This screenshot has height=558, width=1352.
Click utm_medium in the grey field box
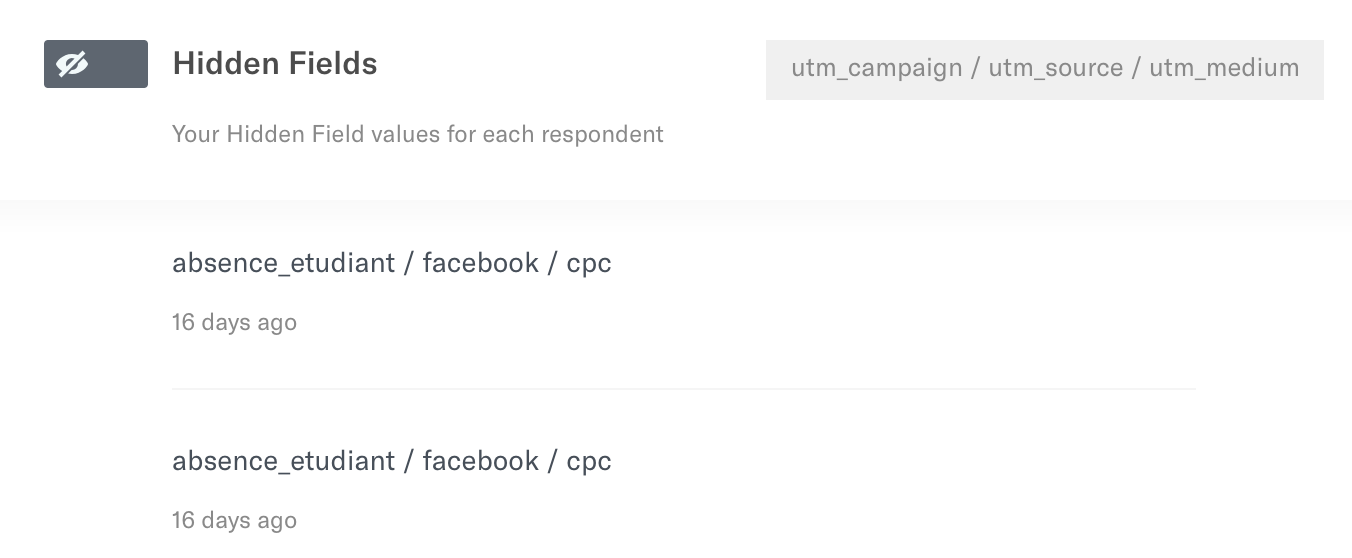pyautogui.click(x=1224, y=68)
